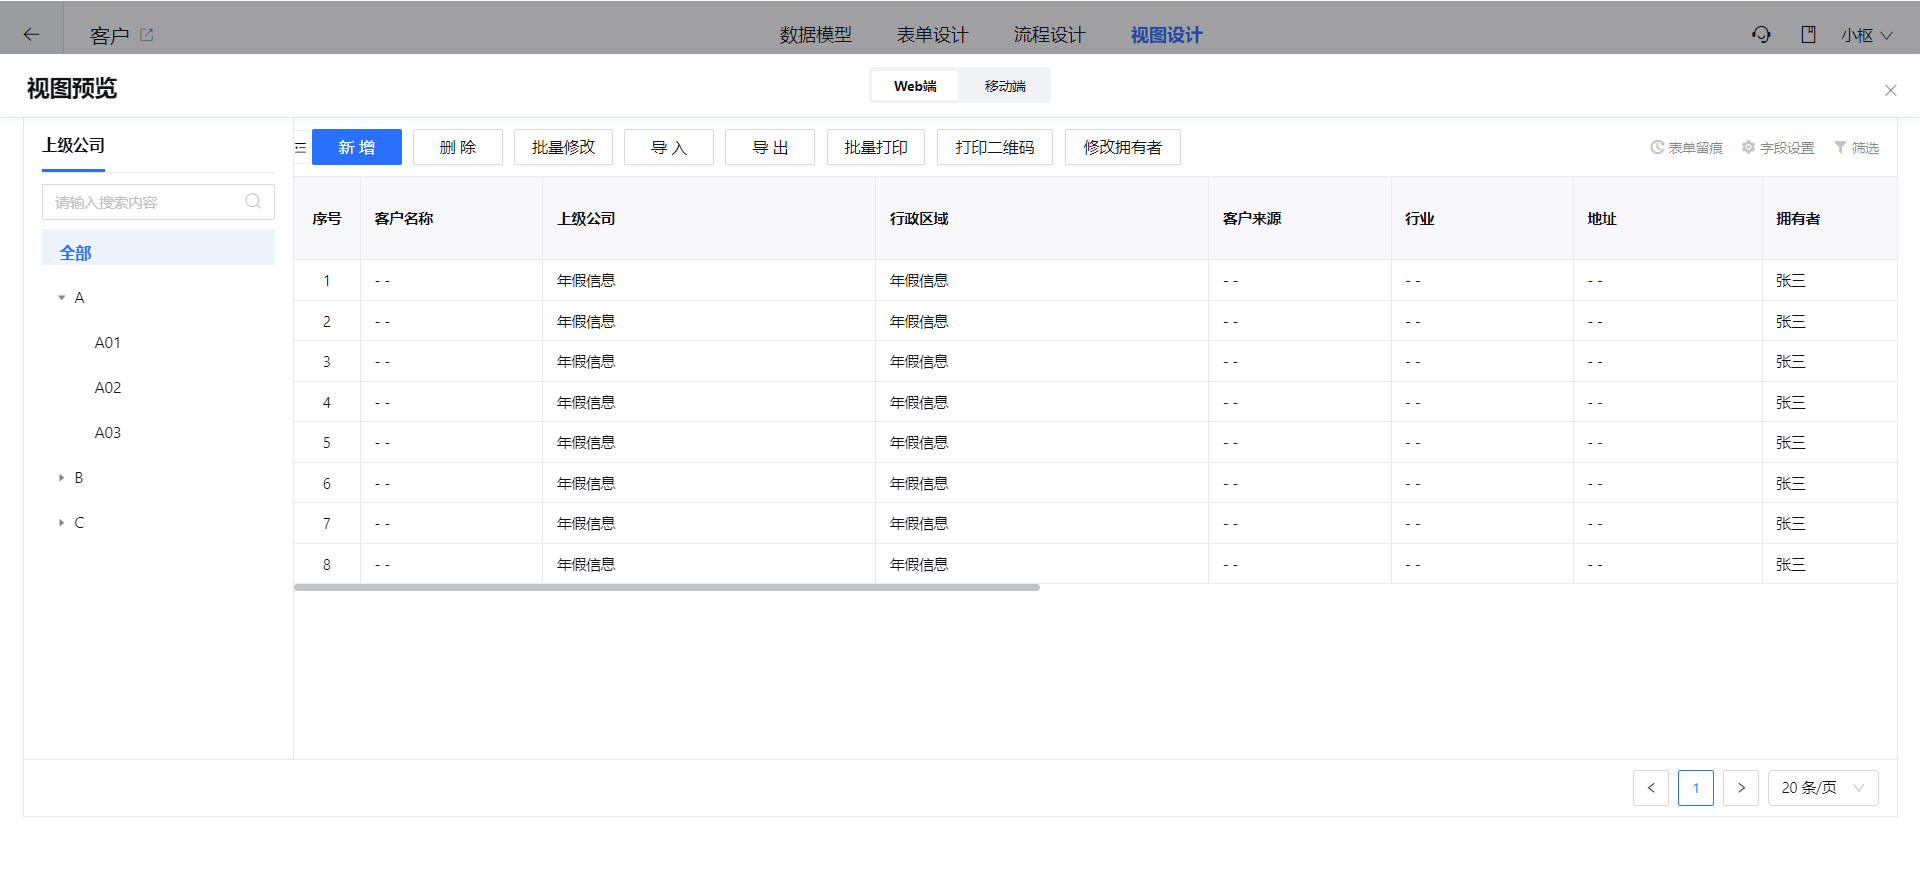The width and height of the screenshot is (1920, 870).
Task: Expand tree node B
Action: pos(62,478)
